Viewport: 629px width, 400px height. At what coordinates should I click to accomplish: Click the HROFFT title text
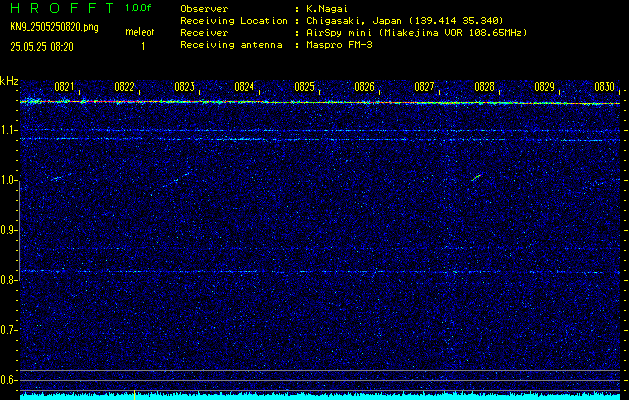(62, 8)
